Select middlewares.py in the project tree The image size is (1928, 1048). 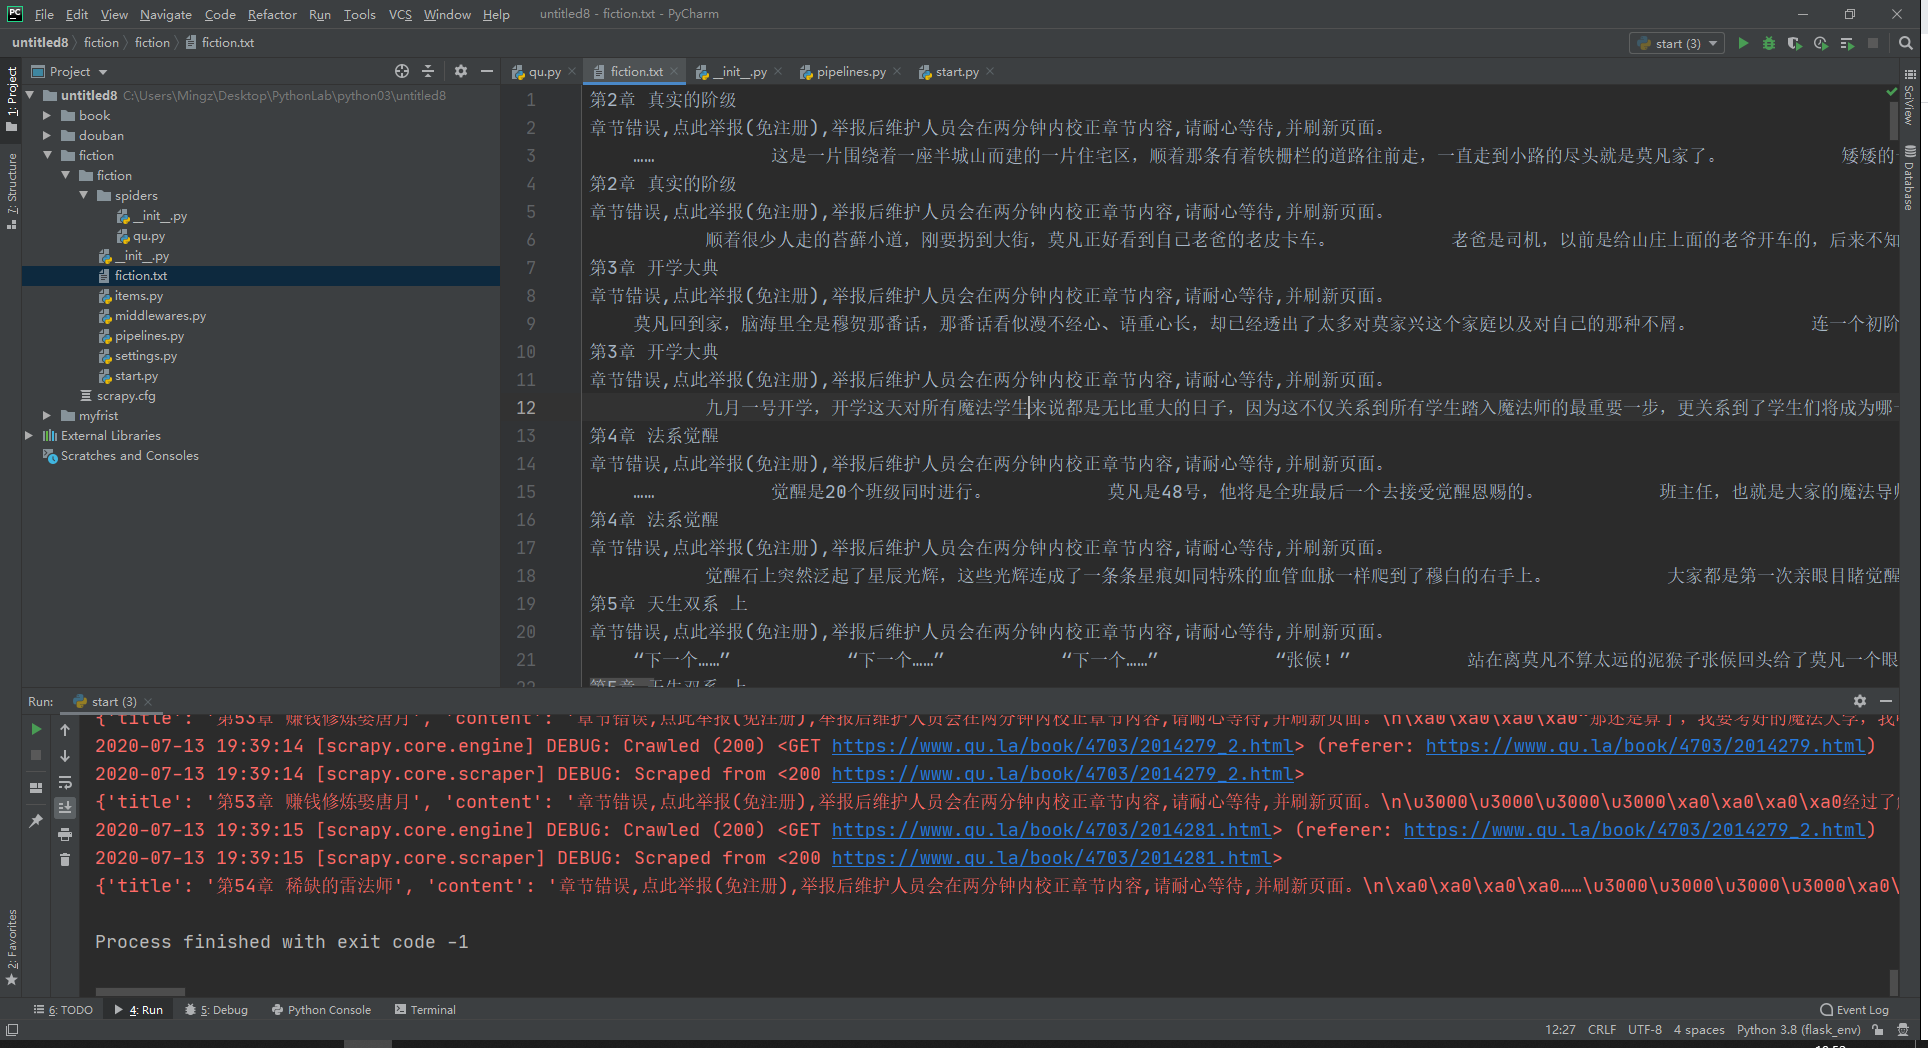point(152,316)
